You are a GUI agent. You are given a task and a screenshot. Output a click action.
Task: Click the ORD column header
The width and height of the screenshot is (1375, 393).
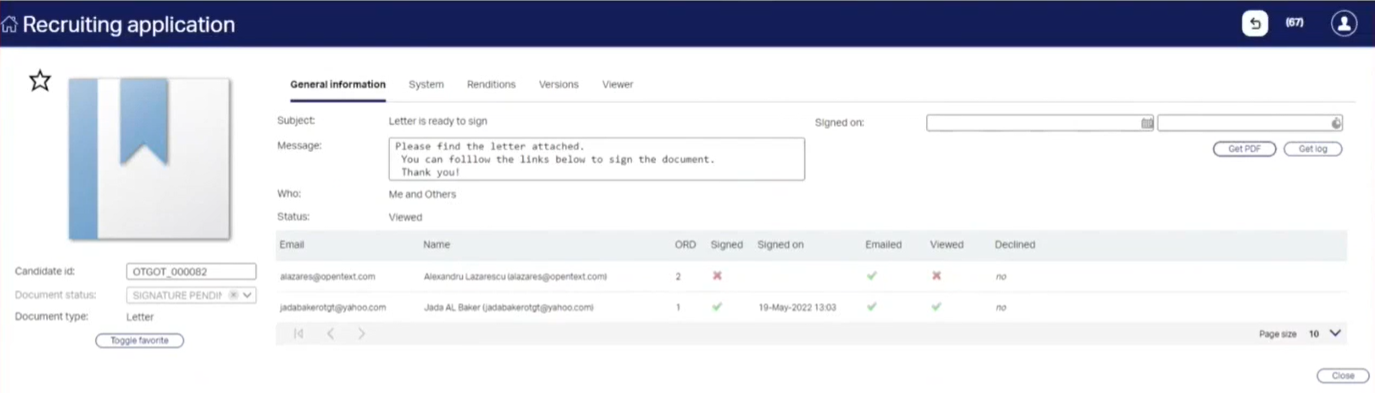(685, 244)
